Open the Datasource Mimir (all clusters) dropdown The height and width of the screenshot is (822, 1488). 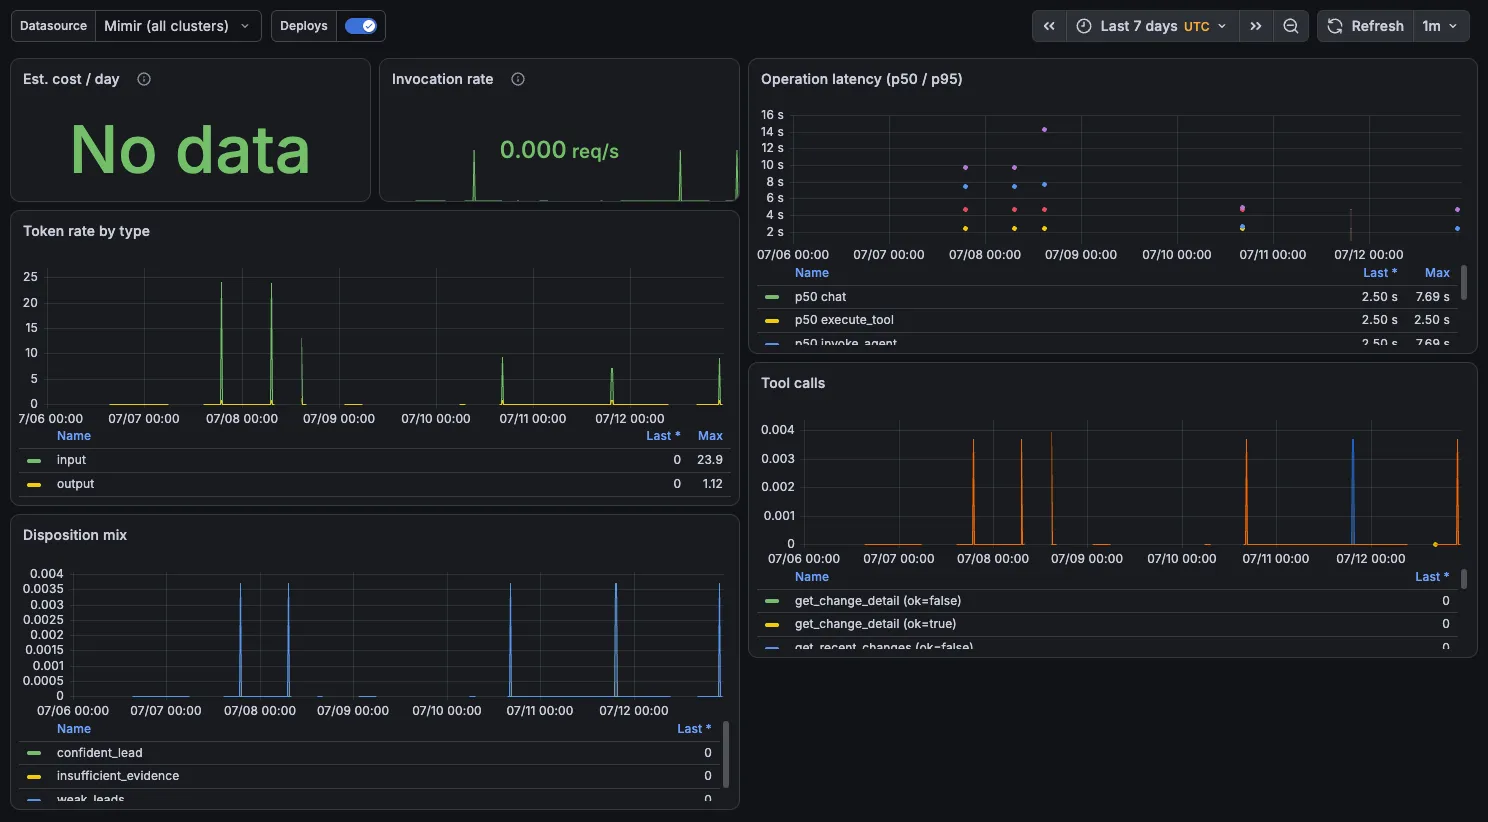pos(178,26)
